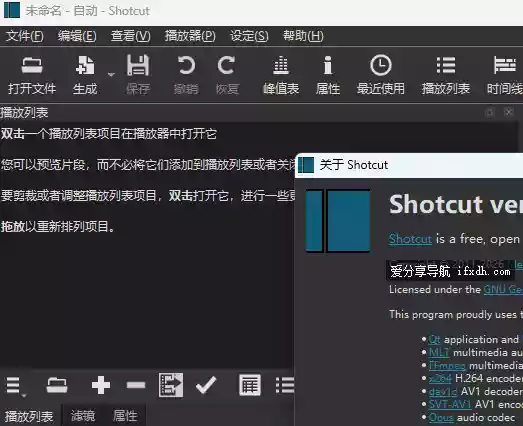Expand the dropdown arrow next to 生成

click(111, 74)
